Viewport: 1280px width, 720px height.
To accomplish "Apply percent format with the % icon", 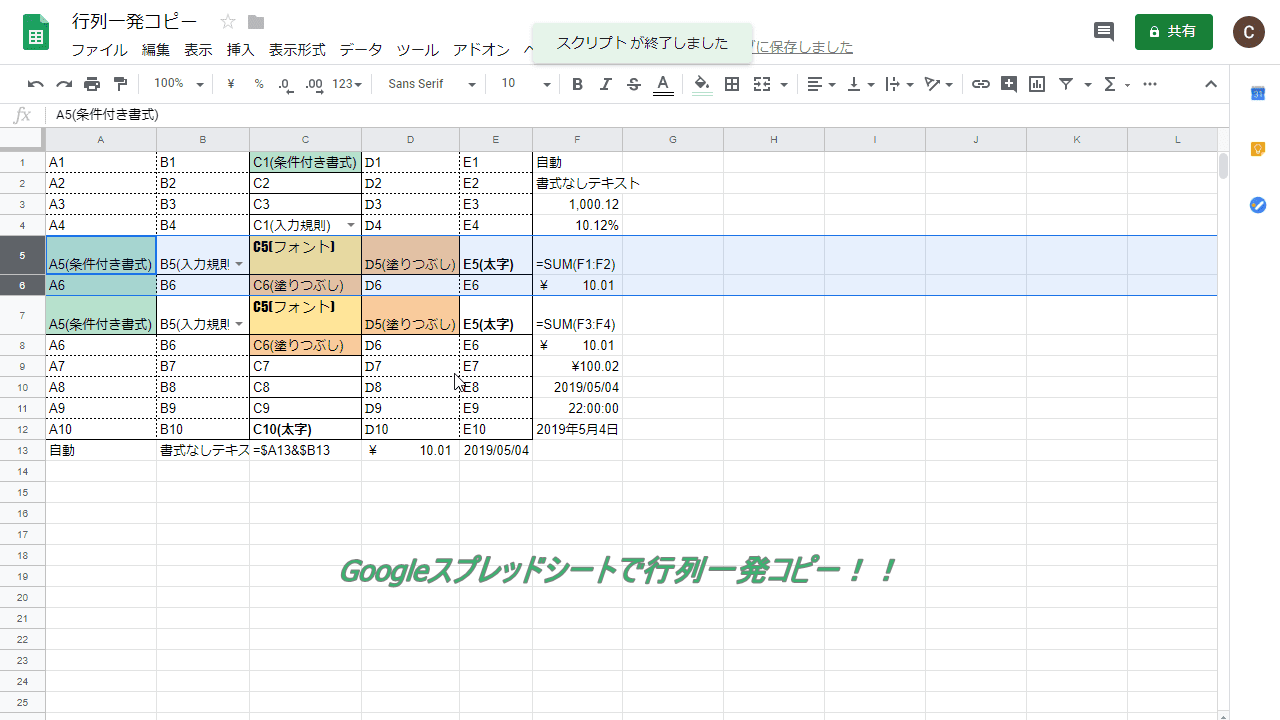I will click(x=259, y=84).
